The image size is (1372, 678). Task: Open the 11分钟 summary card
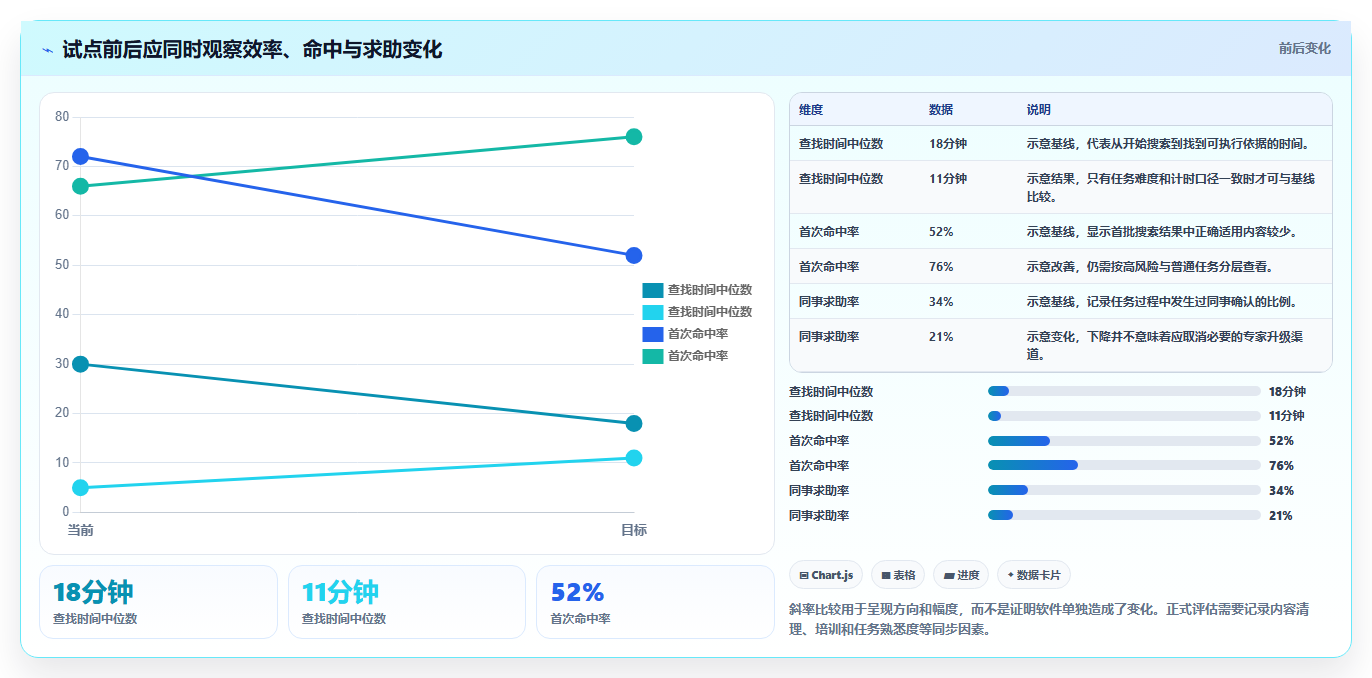407,602
